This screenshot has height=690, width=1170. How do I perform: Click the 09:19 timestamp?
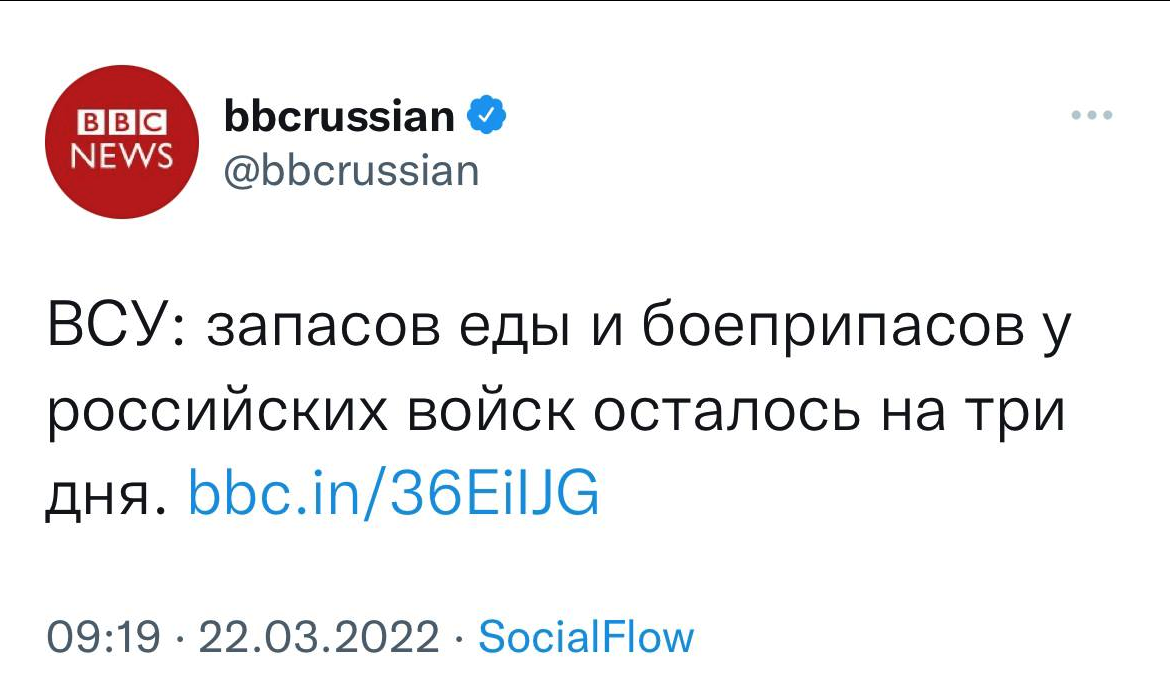(103, 637)
